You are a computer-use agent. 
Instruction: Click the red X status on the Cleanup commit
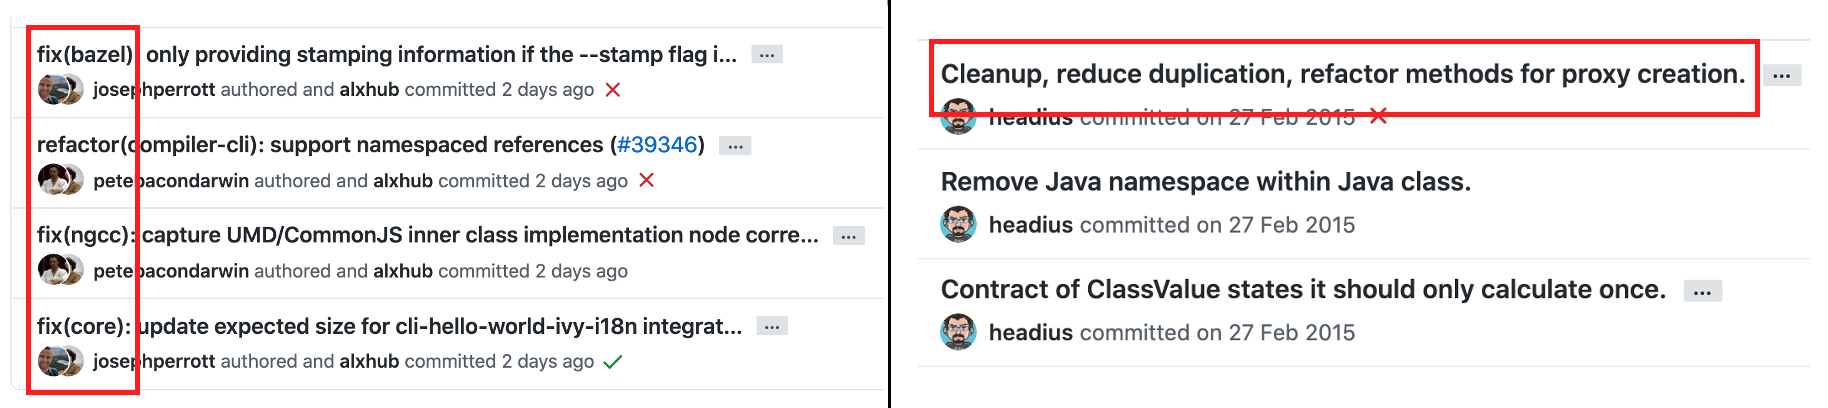(x=1378, y=116)
